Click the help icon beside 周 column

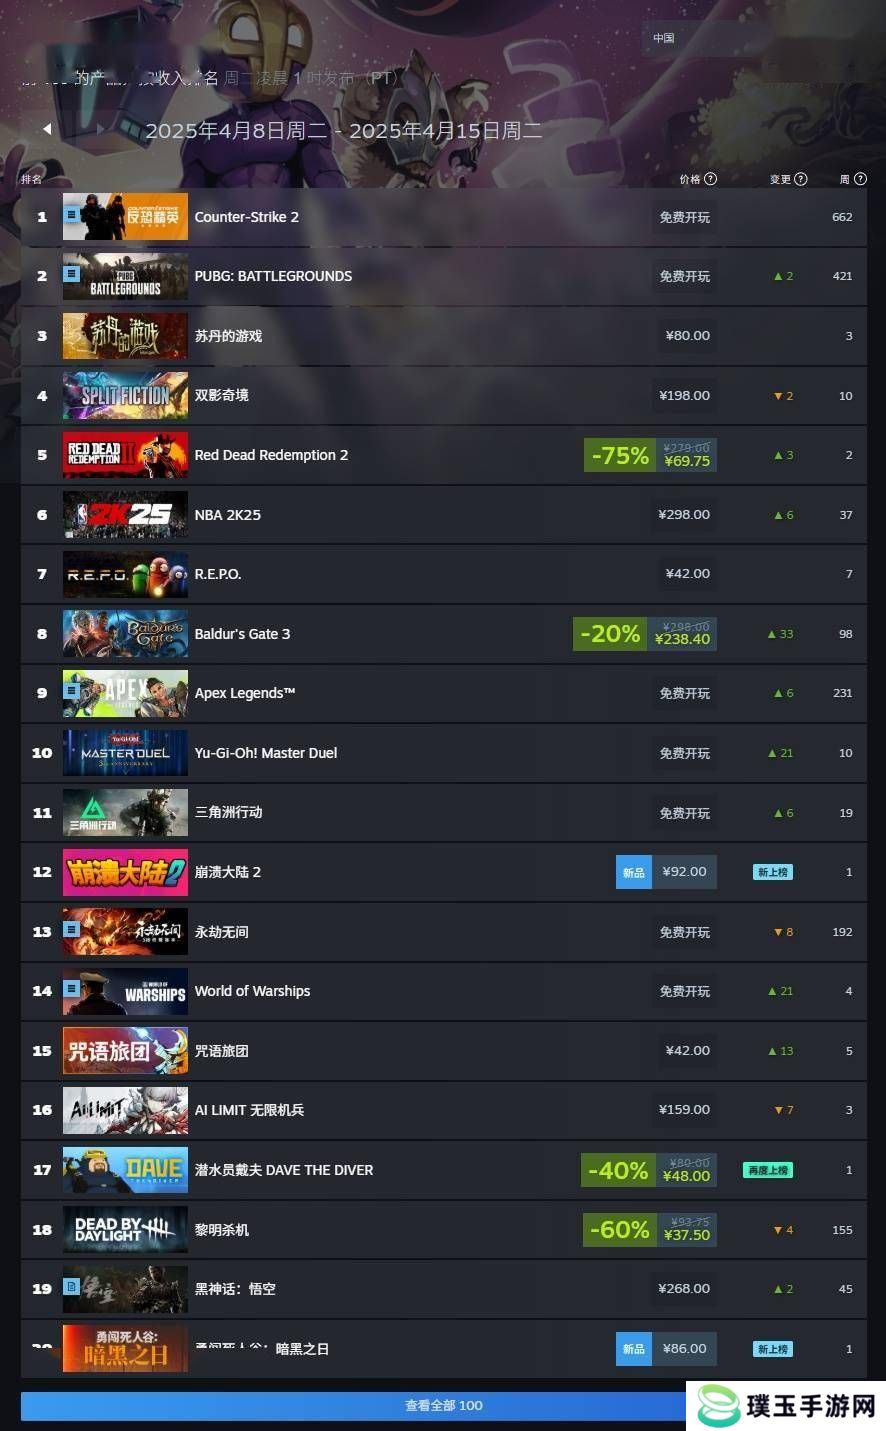point(860,179)
